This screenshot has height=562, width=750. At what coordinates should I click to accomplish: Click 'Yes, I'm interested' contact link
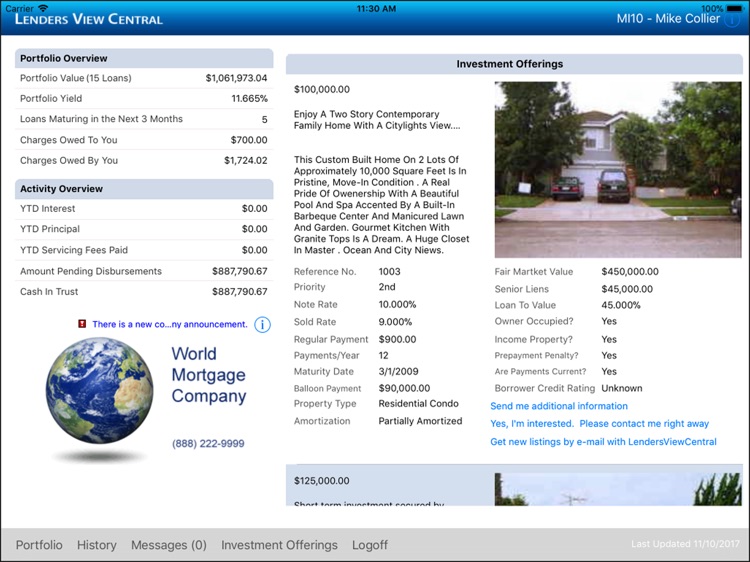click(x=599, y=424)
